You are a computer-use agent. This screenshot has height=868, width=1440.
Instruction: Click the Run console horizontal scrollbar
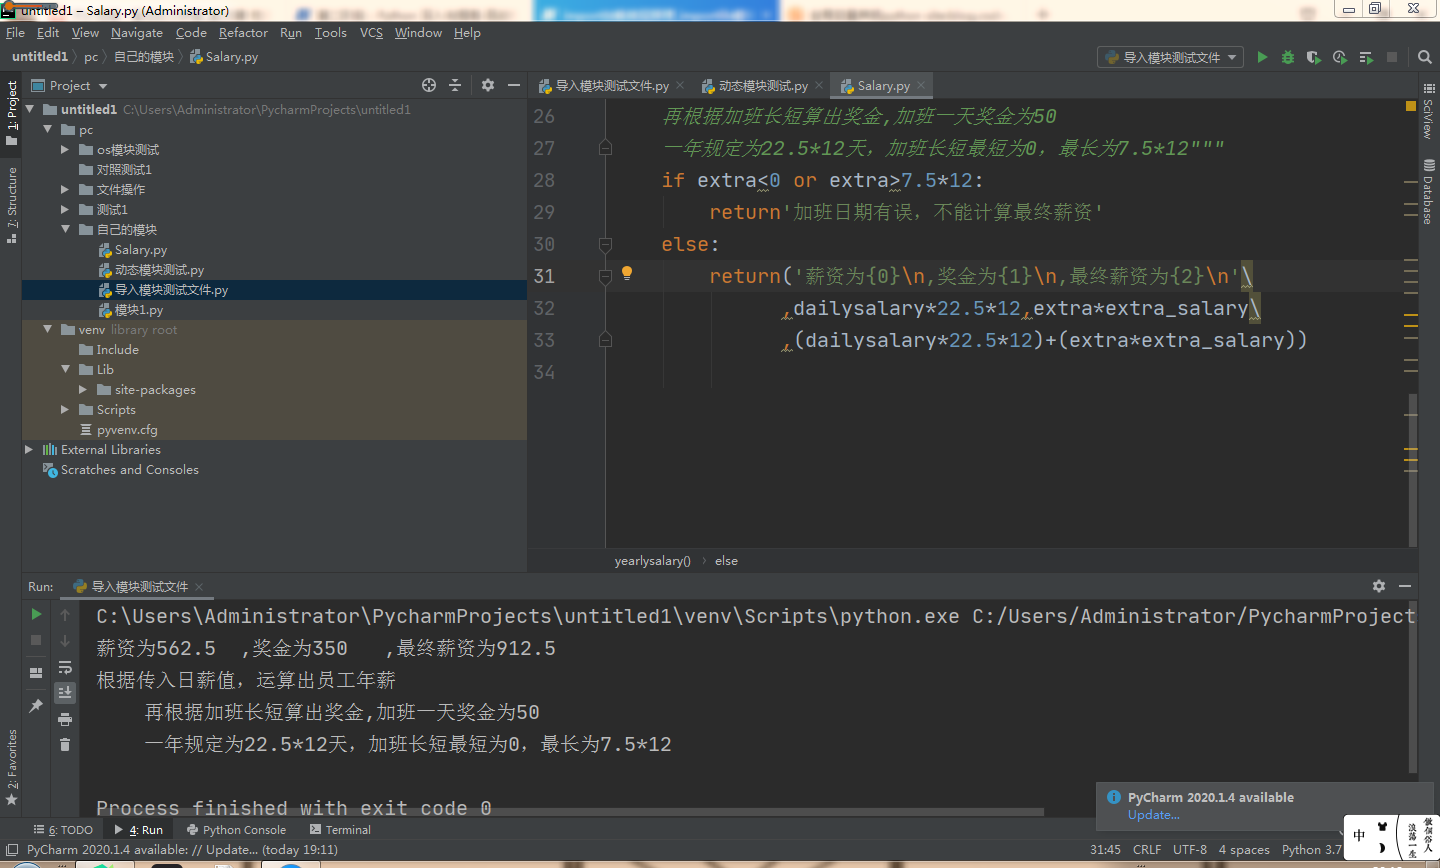click(570, 812)
